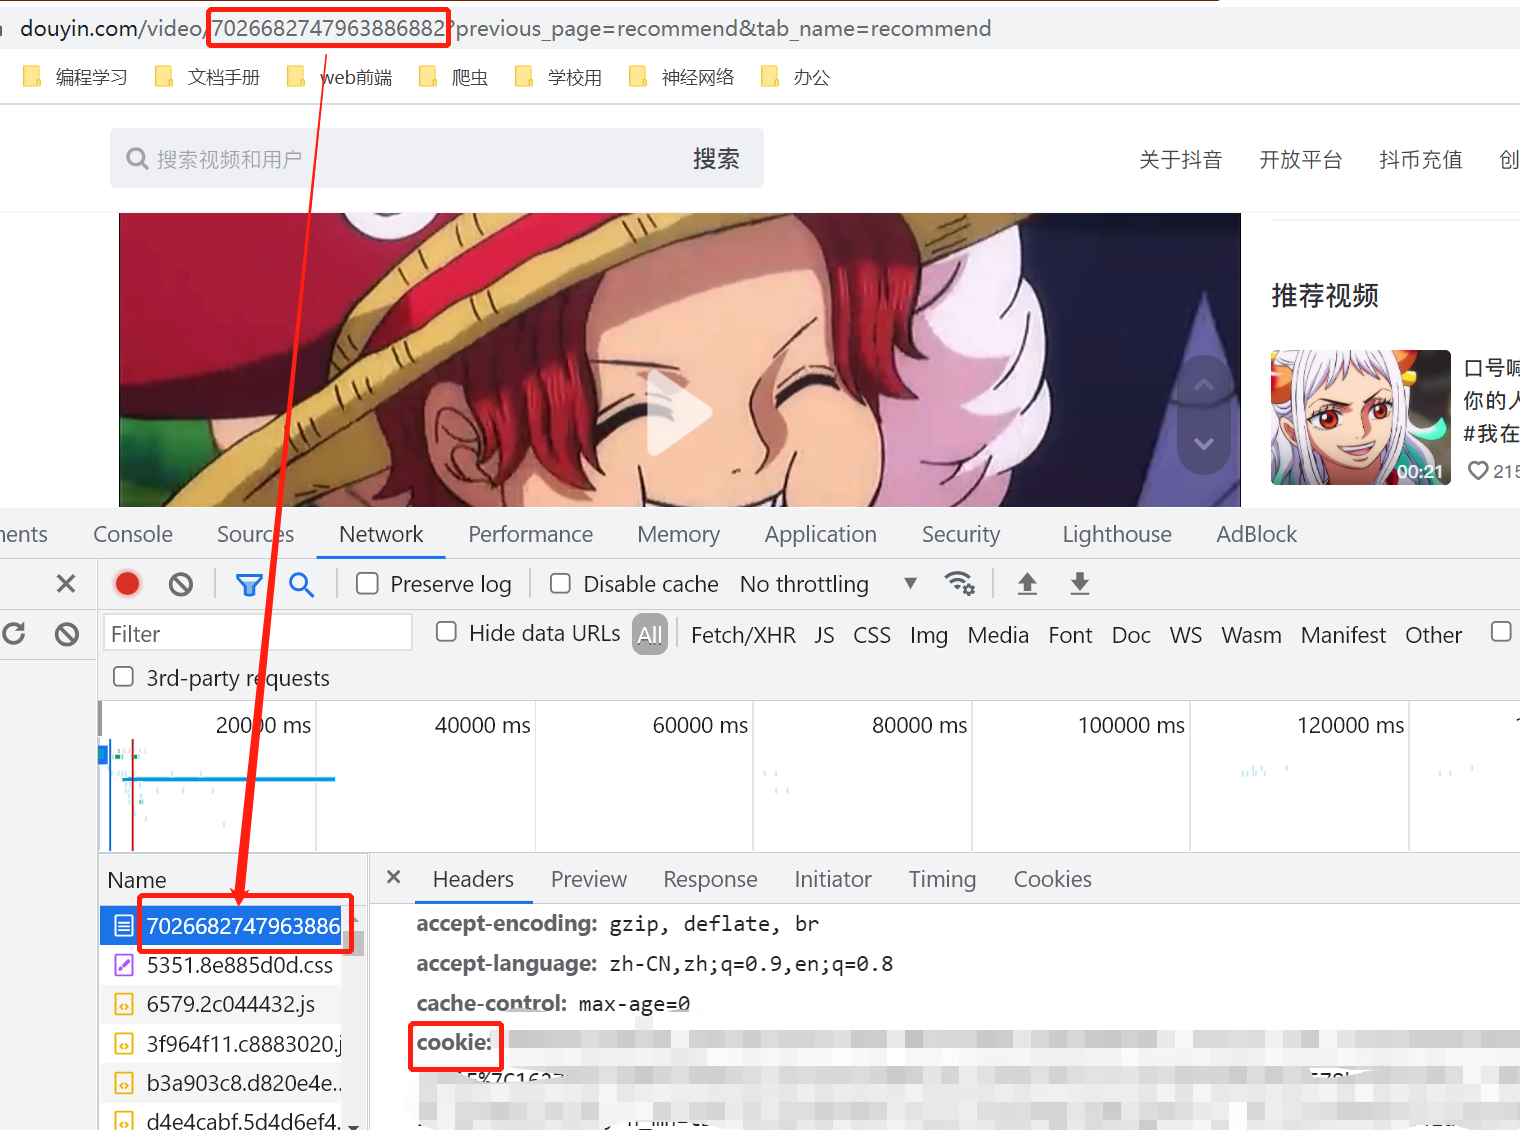Toggle the blue filter funnel icon

point(249,584)
